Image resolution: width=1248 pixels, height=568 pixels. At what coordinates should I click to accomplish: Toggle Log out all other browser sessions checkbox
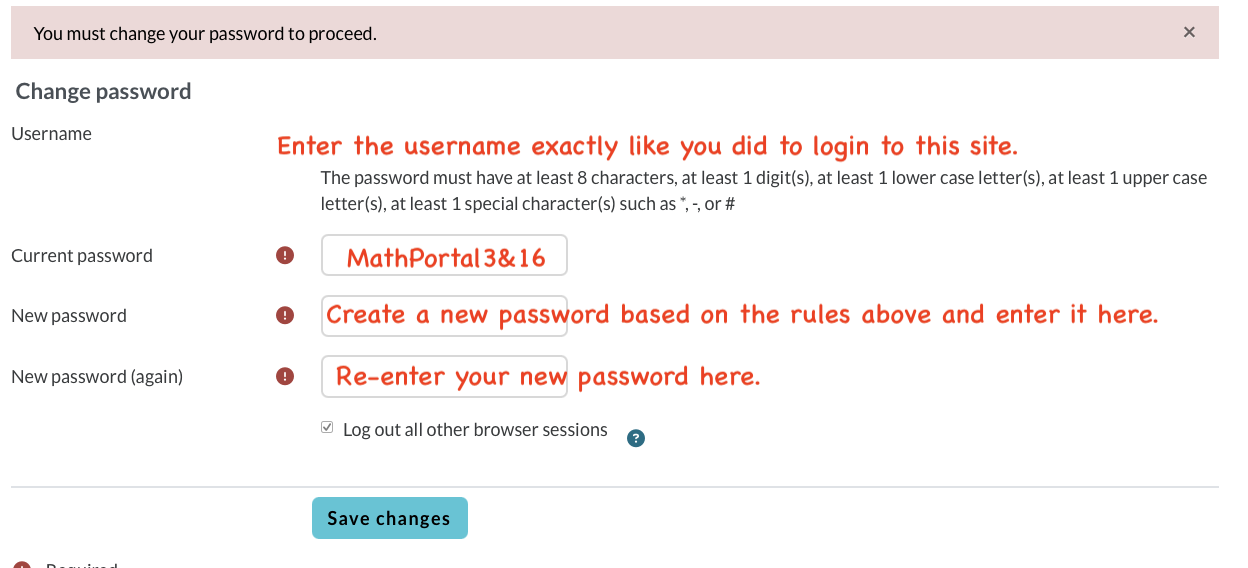(x=327, y=428)
